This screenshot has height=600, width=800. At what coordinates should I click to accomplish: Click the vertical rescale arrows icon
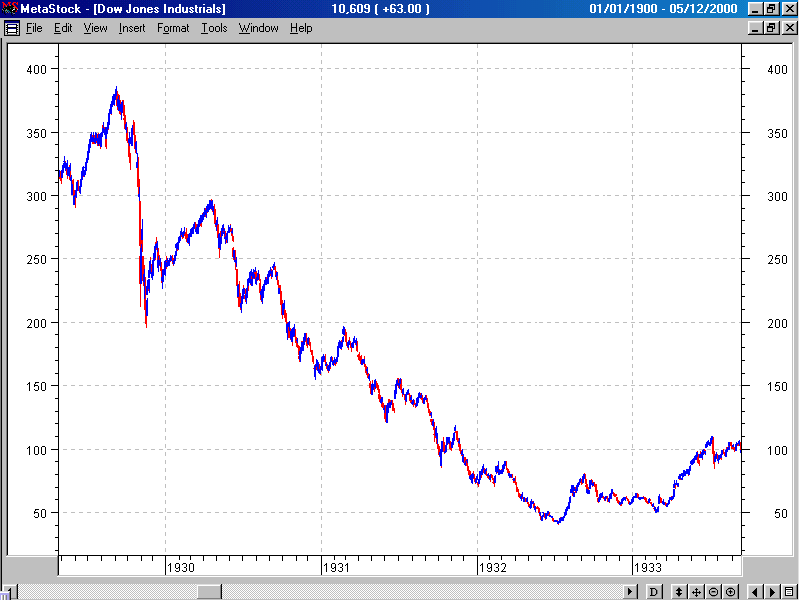[x=679, y=592]
